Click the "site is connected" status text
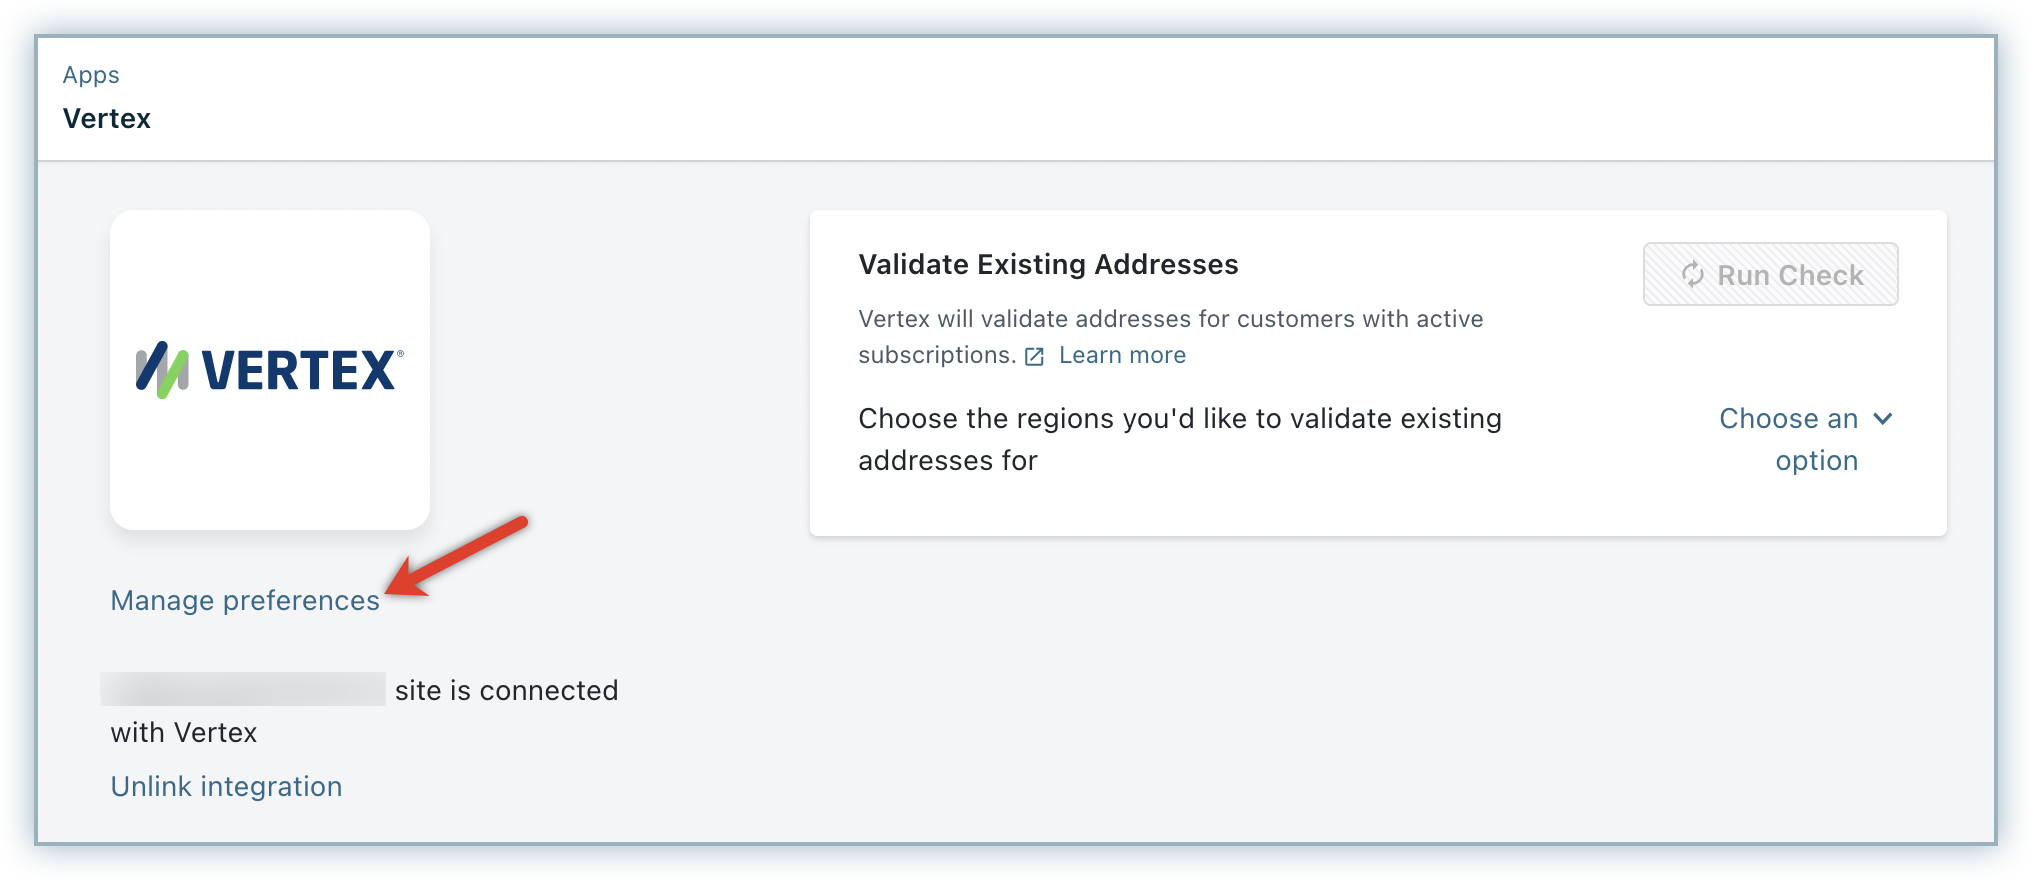2032x880 pixels. tap(506, 690)
